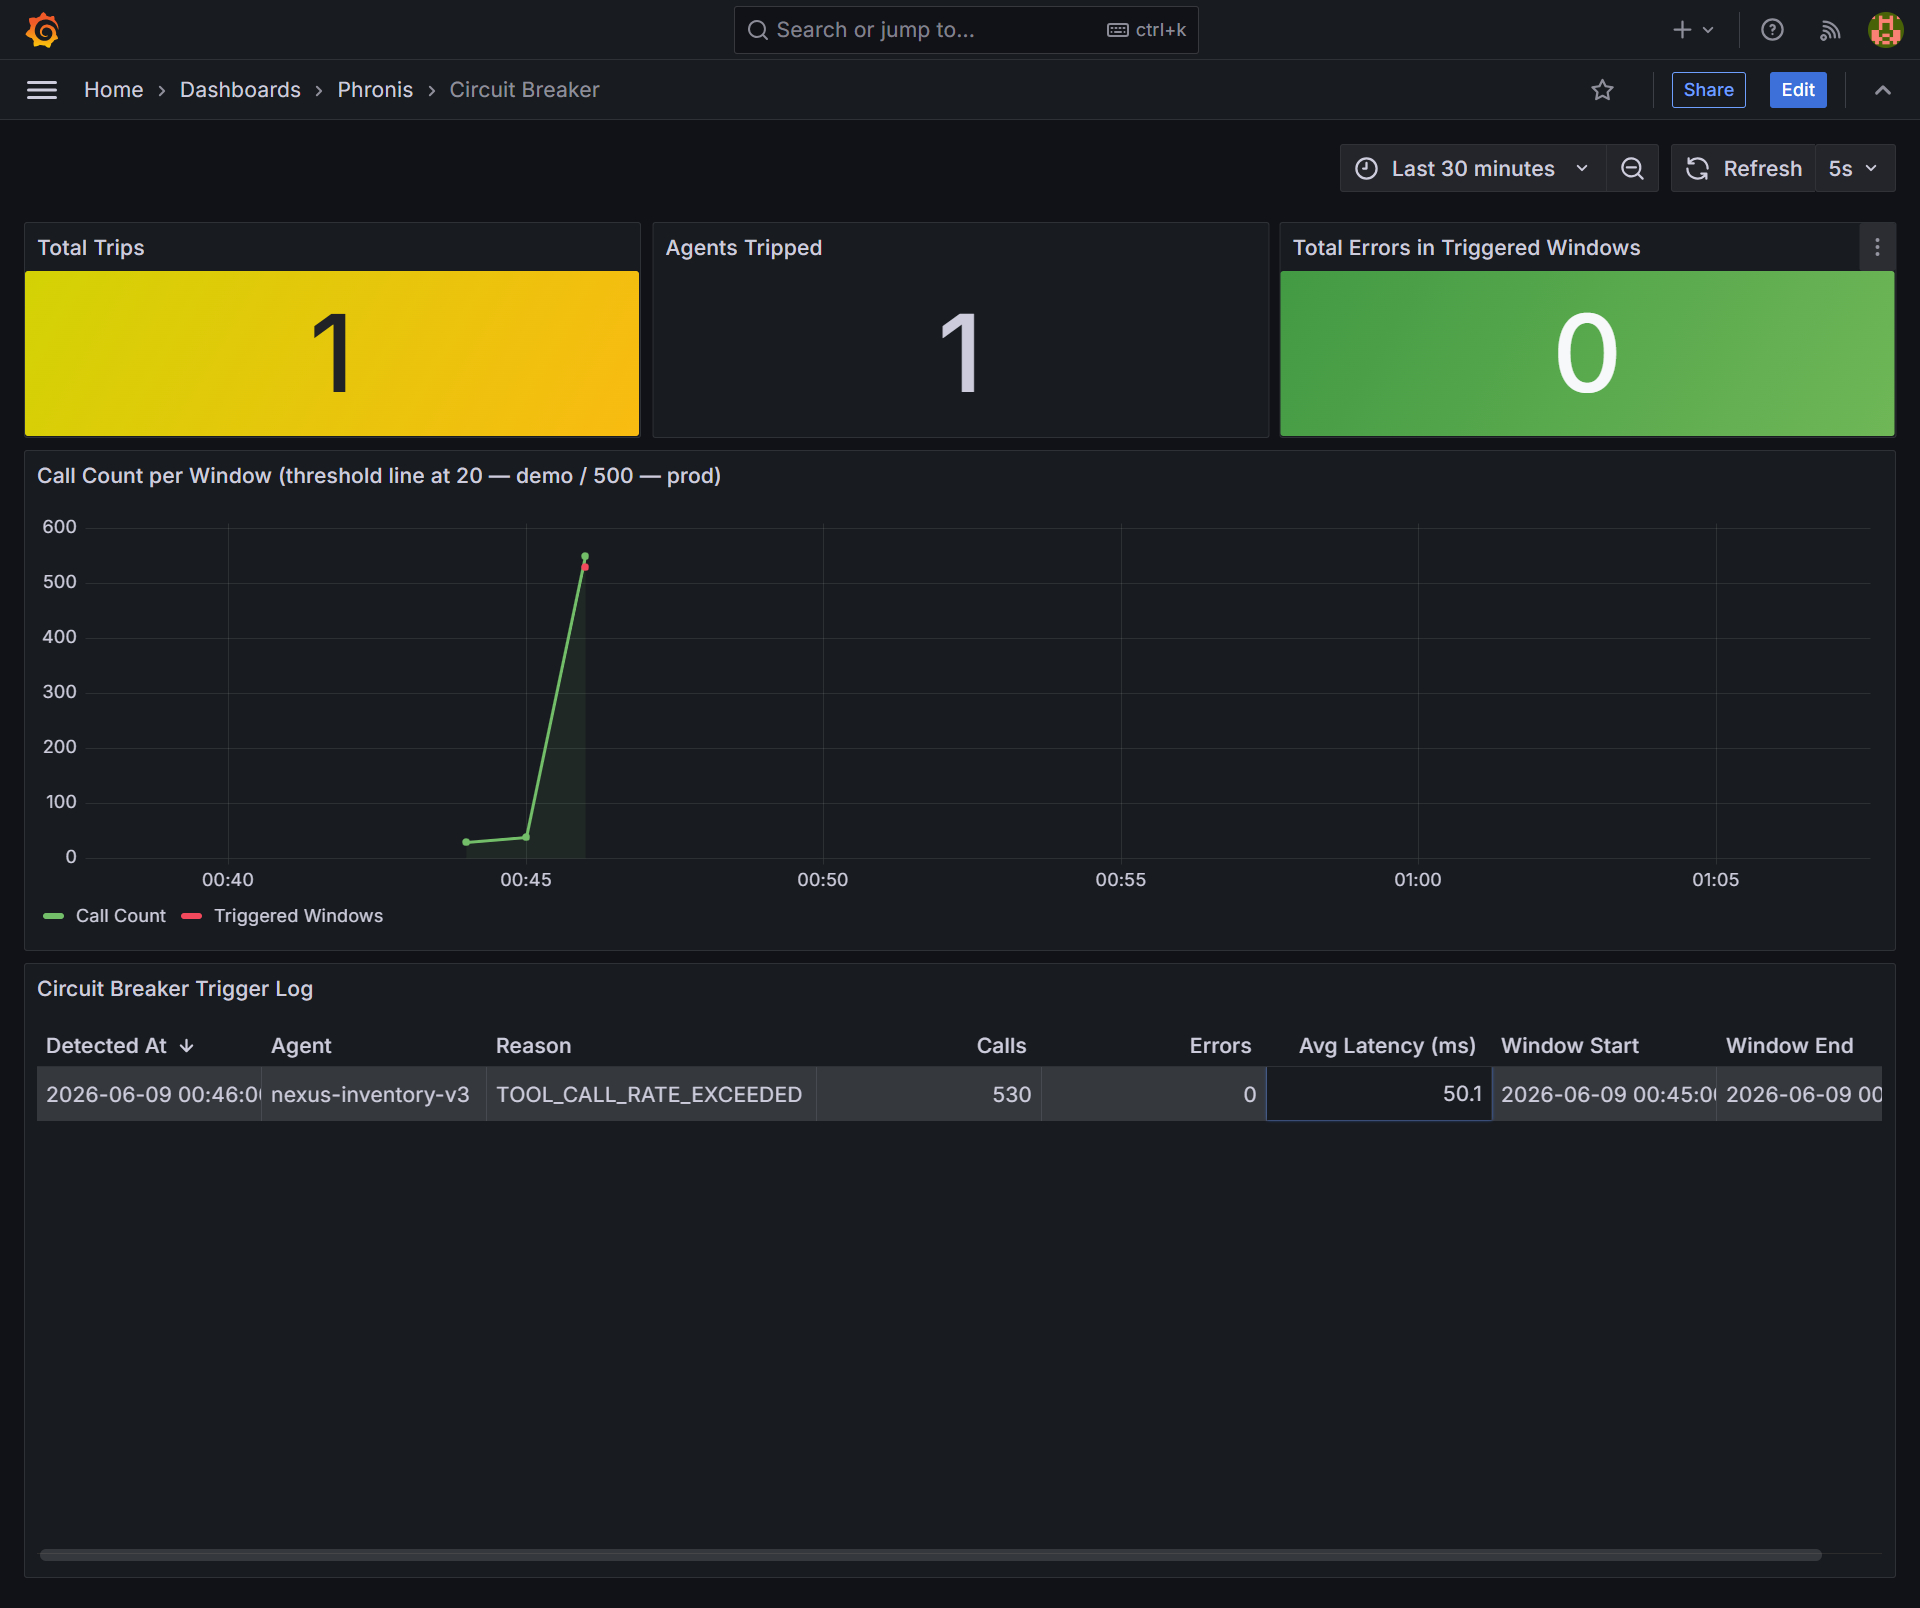Click the Circuit Breaker Trigger Log title
Screen dimensions: 1920x1608
pyautogui.click(x=175, y=989)
